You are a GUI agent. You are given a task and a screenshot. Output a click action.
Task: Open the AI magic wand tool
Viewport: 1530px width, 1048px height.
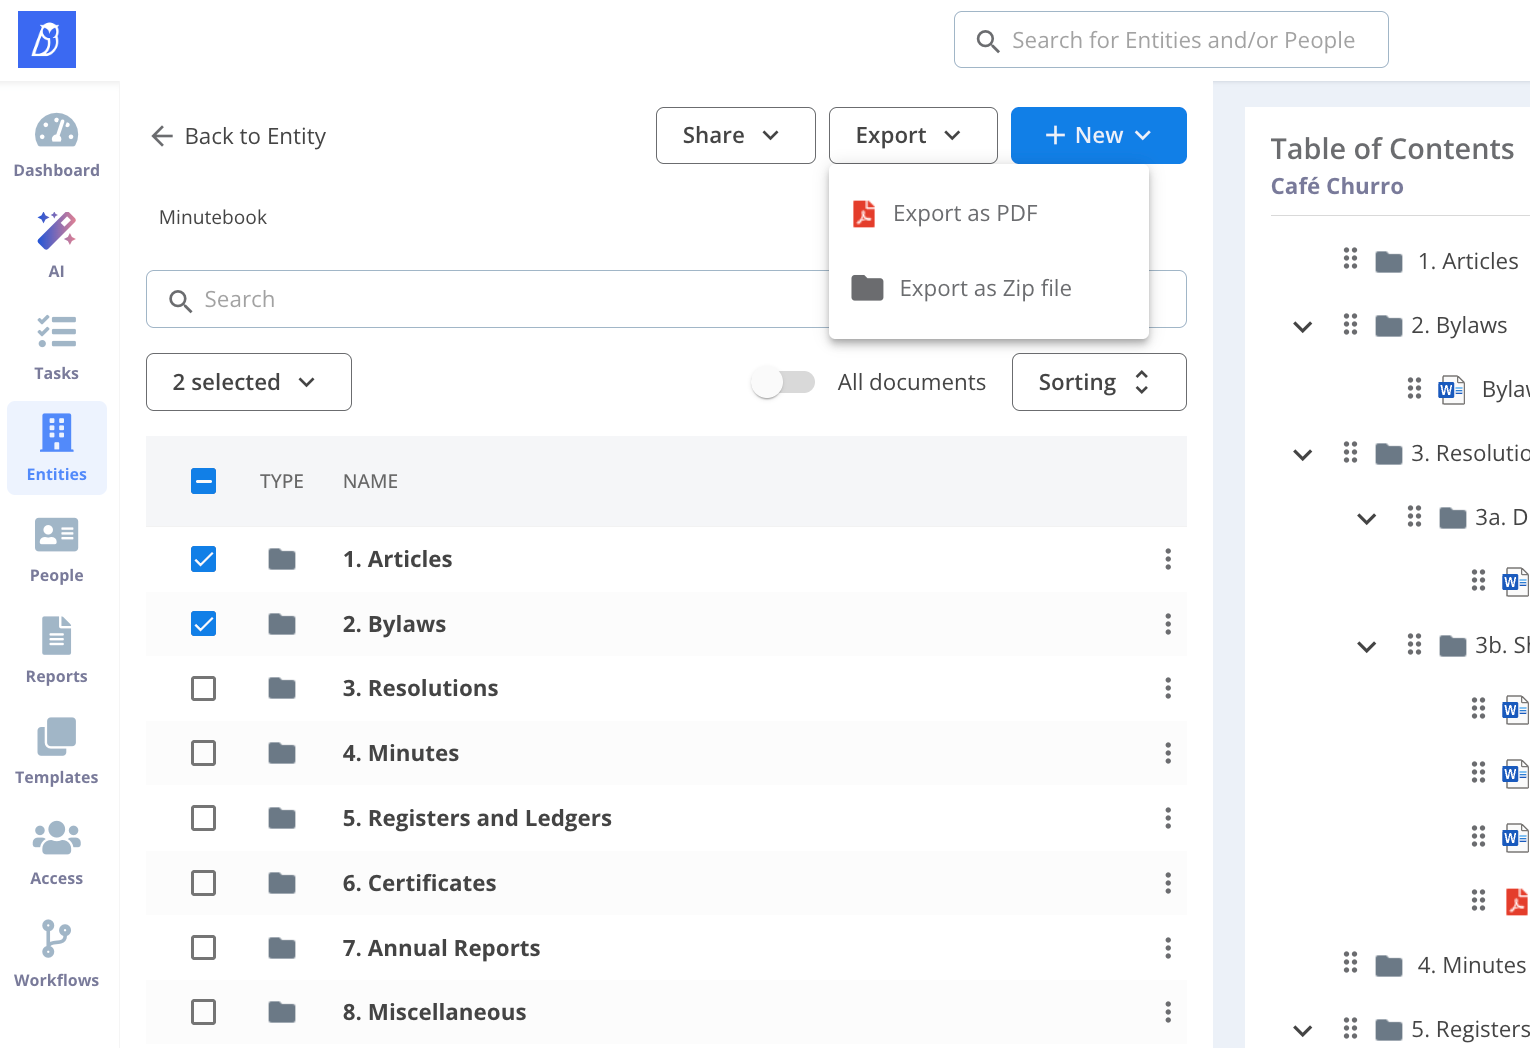56,245
